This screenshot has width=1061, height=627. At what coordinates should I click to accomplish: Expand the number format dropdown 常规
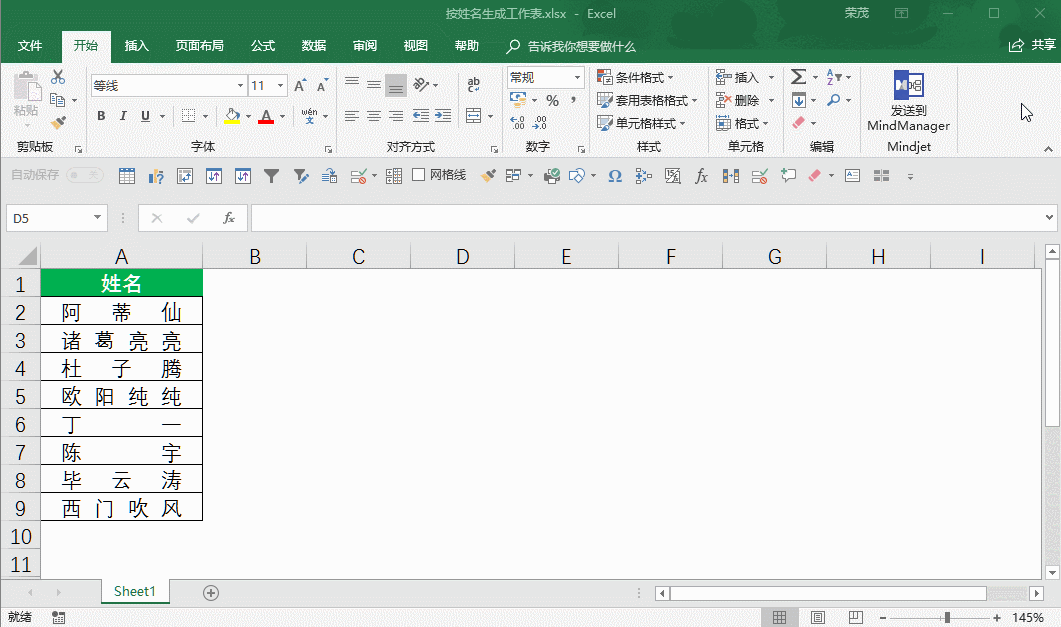click(577, 77)
